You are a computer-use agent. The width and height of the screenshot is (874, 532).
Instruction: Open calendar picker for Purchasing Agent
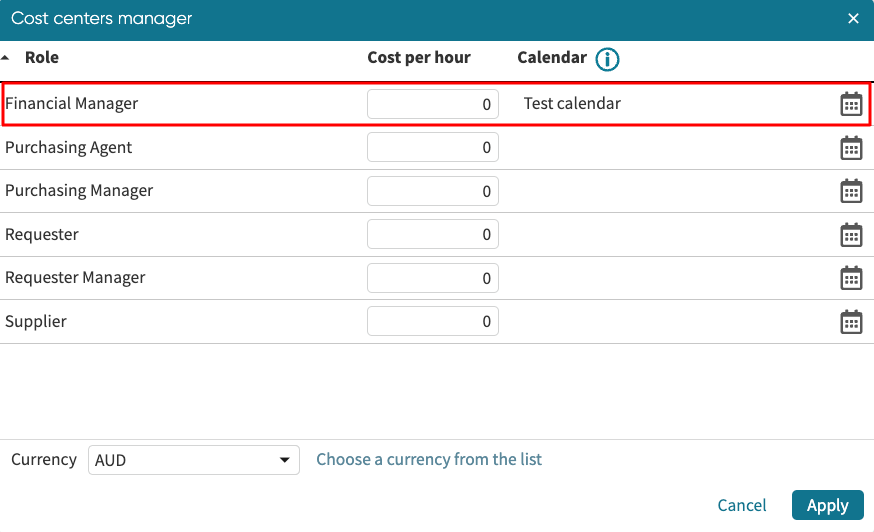coord(851,148)
